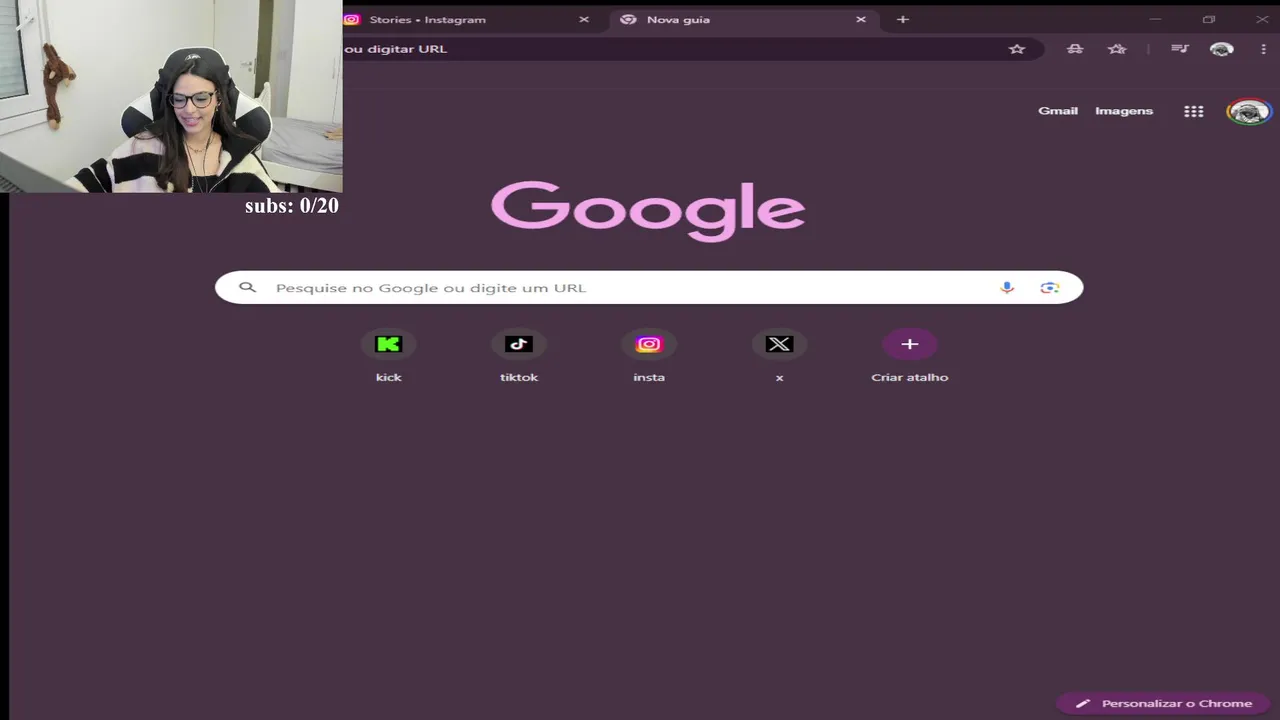This screenshot has height=720, width=1280.
Task: Start voice search with microphone icon
Action: 1007,287
